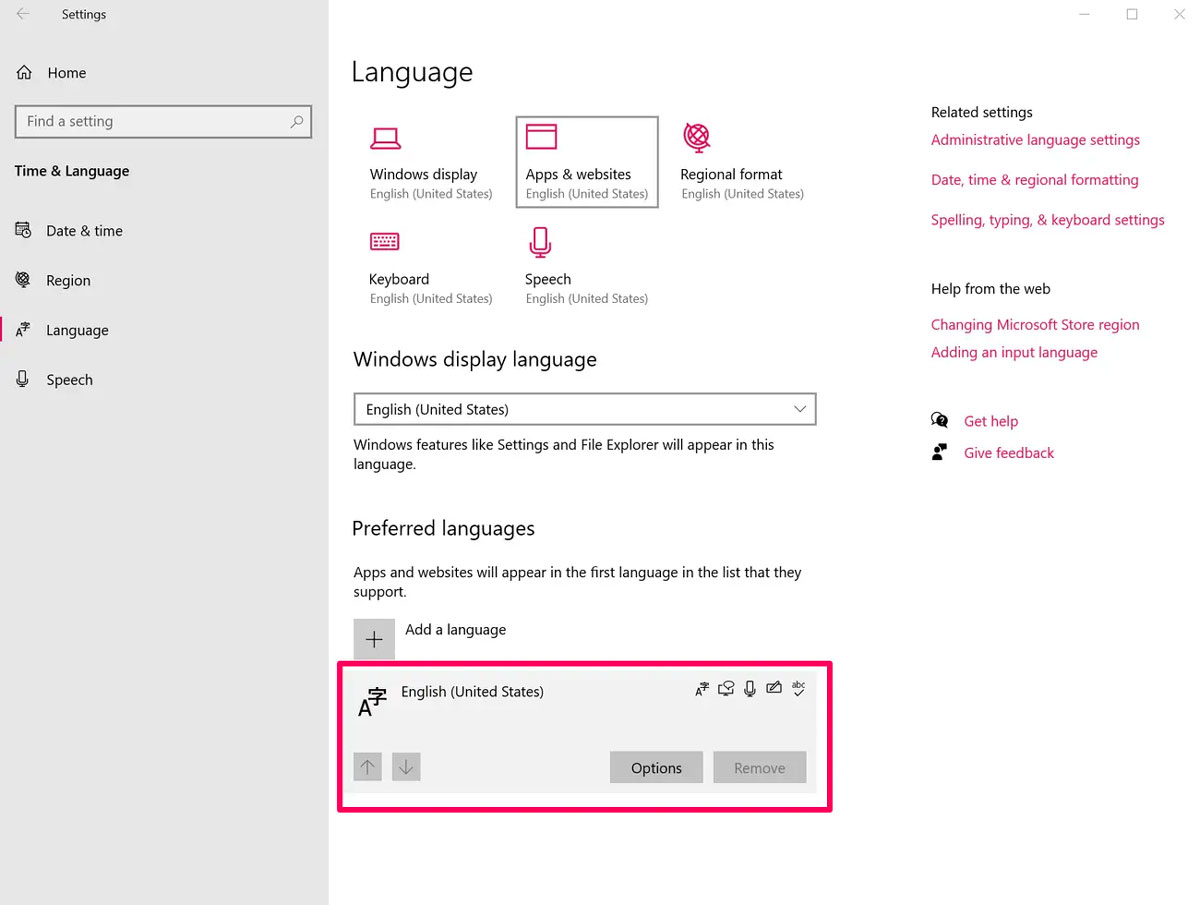Click the Find a setting search box
The height and width of the screenshot is (905, 1200).
point(155,121)
